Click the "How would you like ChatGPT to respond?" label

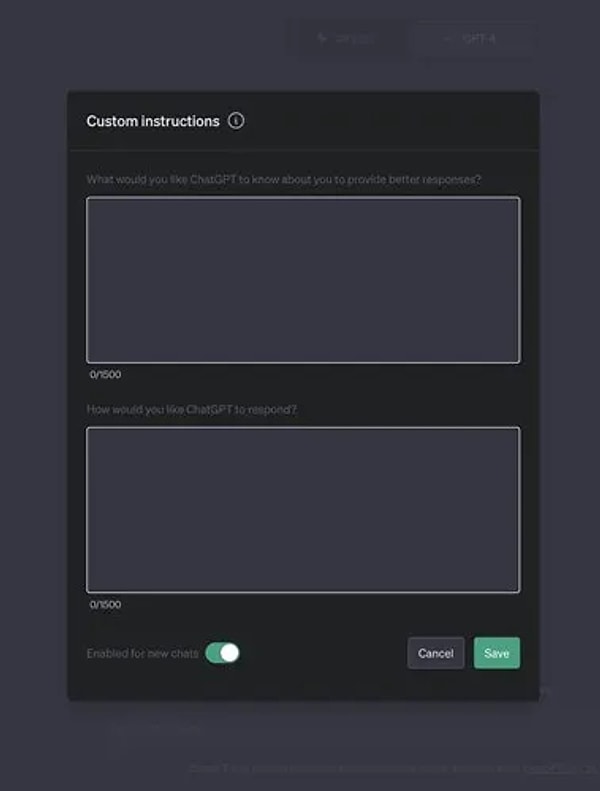pos(192,410)
